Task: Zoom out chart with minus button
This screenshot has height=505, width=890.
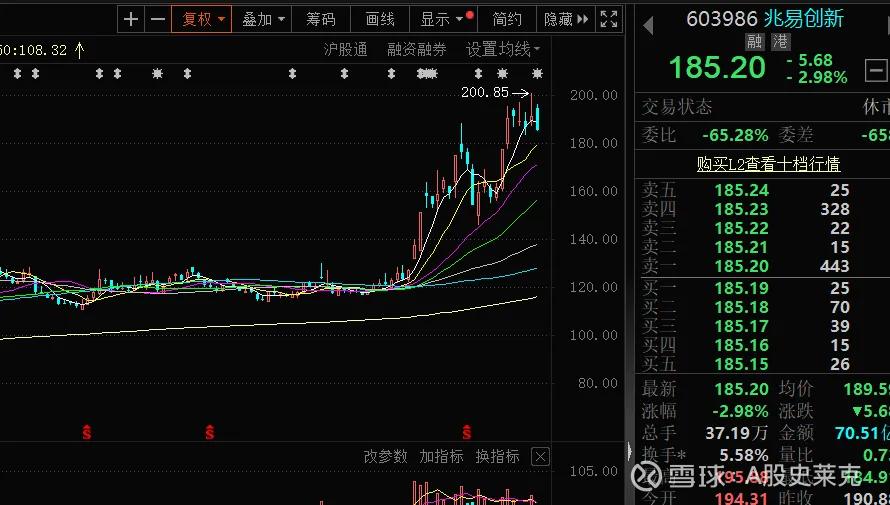Action: [157, 20]
